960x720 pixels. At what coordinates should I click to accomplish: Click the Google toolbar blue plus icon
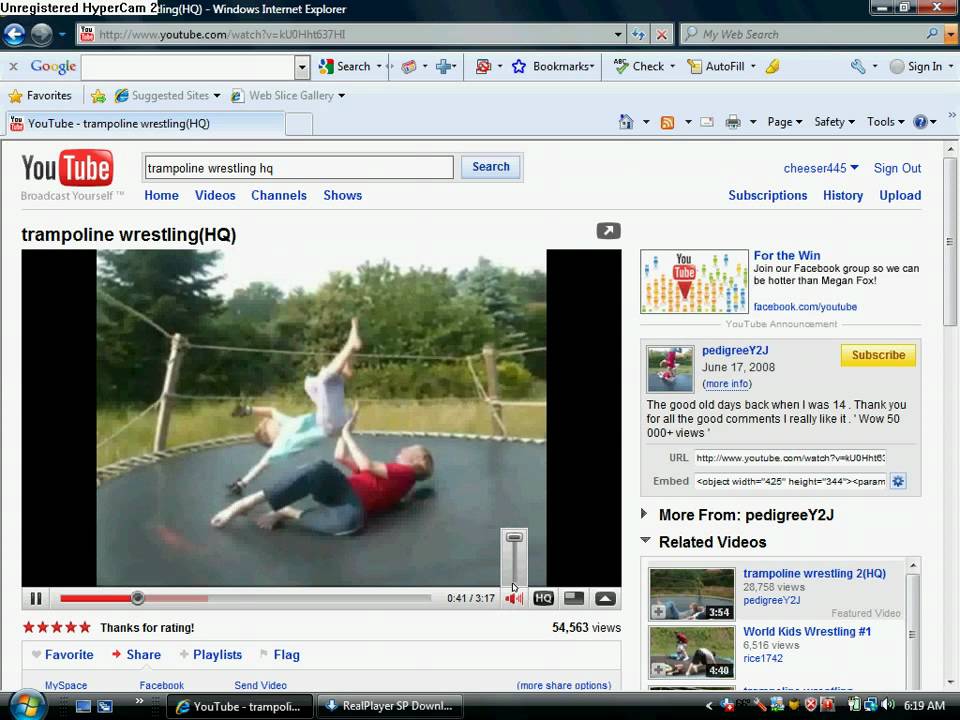click(444, 66)
